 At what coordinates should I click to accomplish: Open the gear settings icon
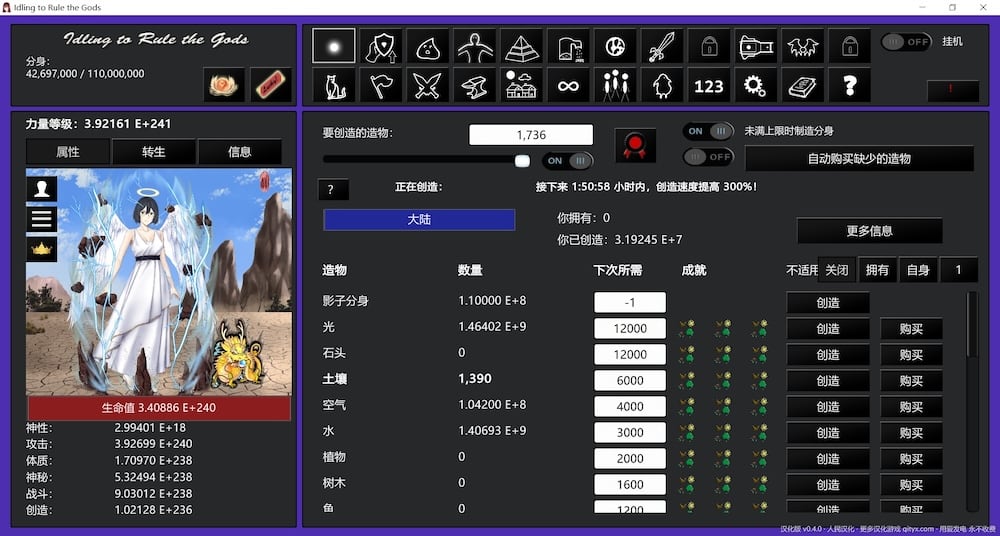[756, 85]
